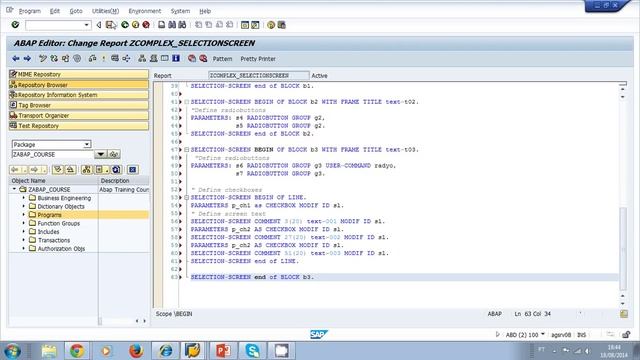Click the Customize Local Layout icon
Viewport: 640px width, 360px height.
coord(281,25)
